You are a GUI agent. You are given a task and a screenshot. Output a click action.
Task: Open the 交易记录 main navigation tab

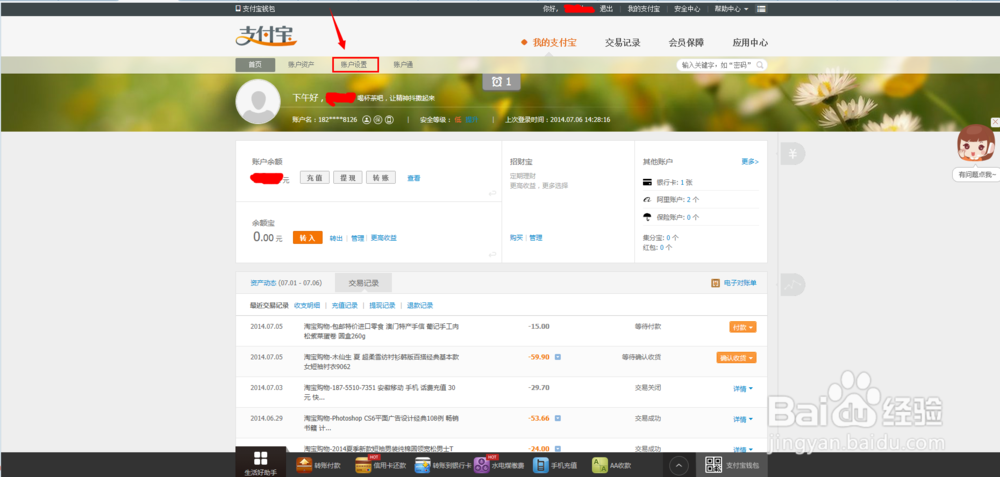pos(622,43)
